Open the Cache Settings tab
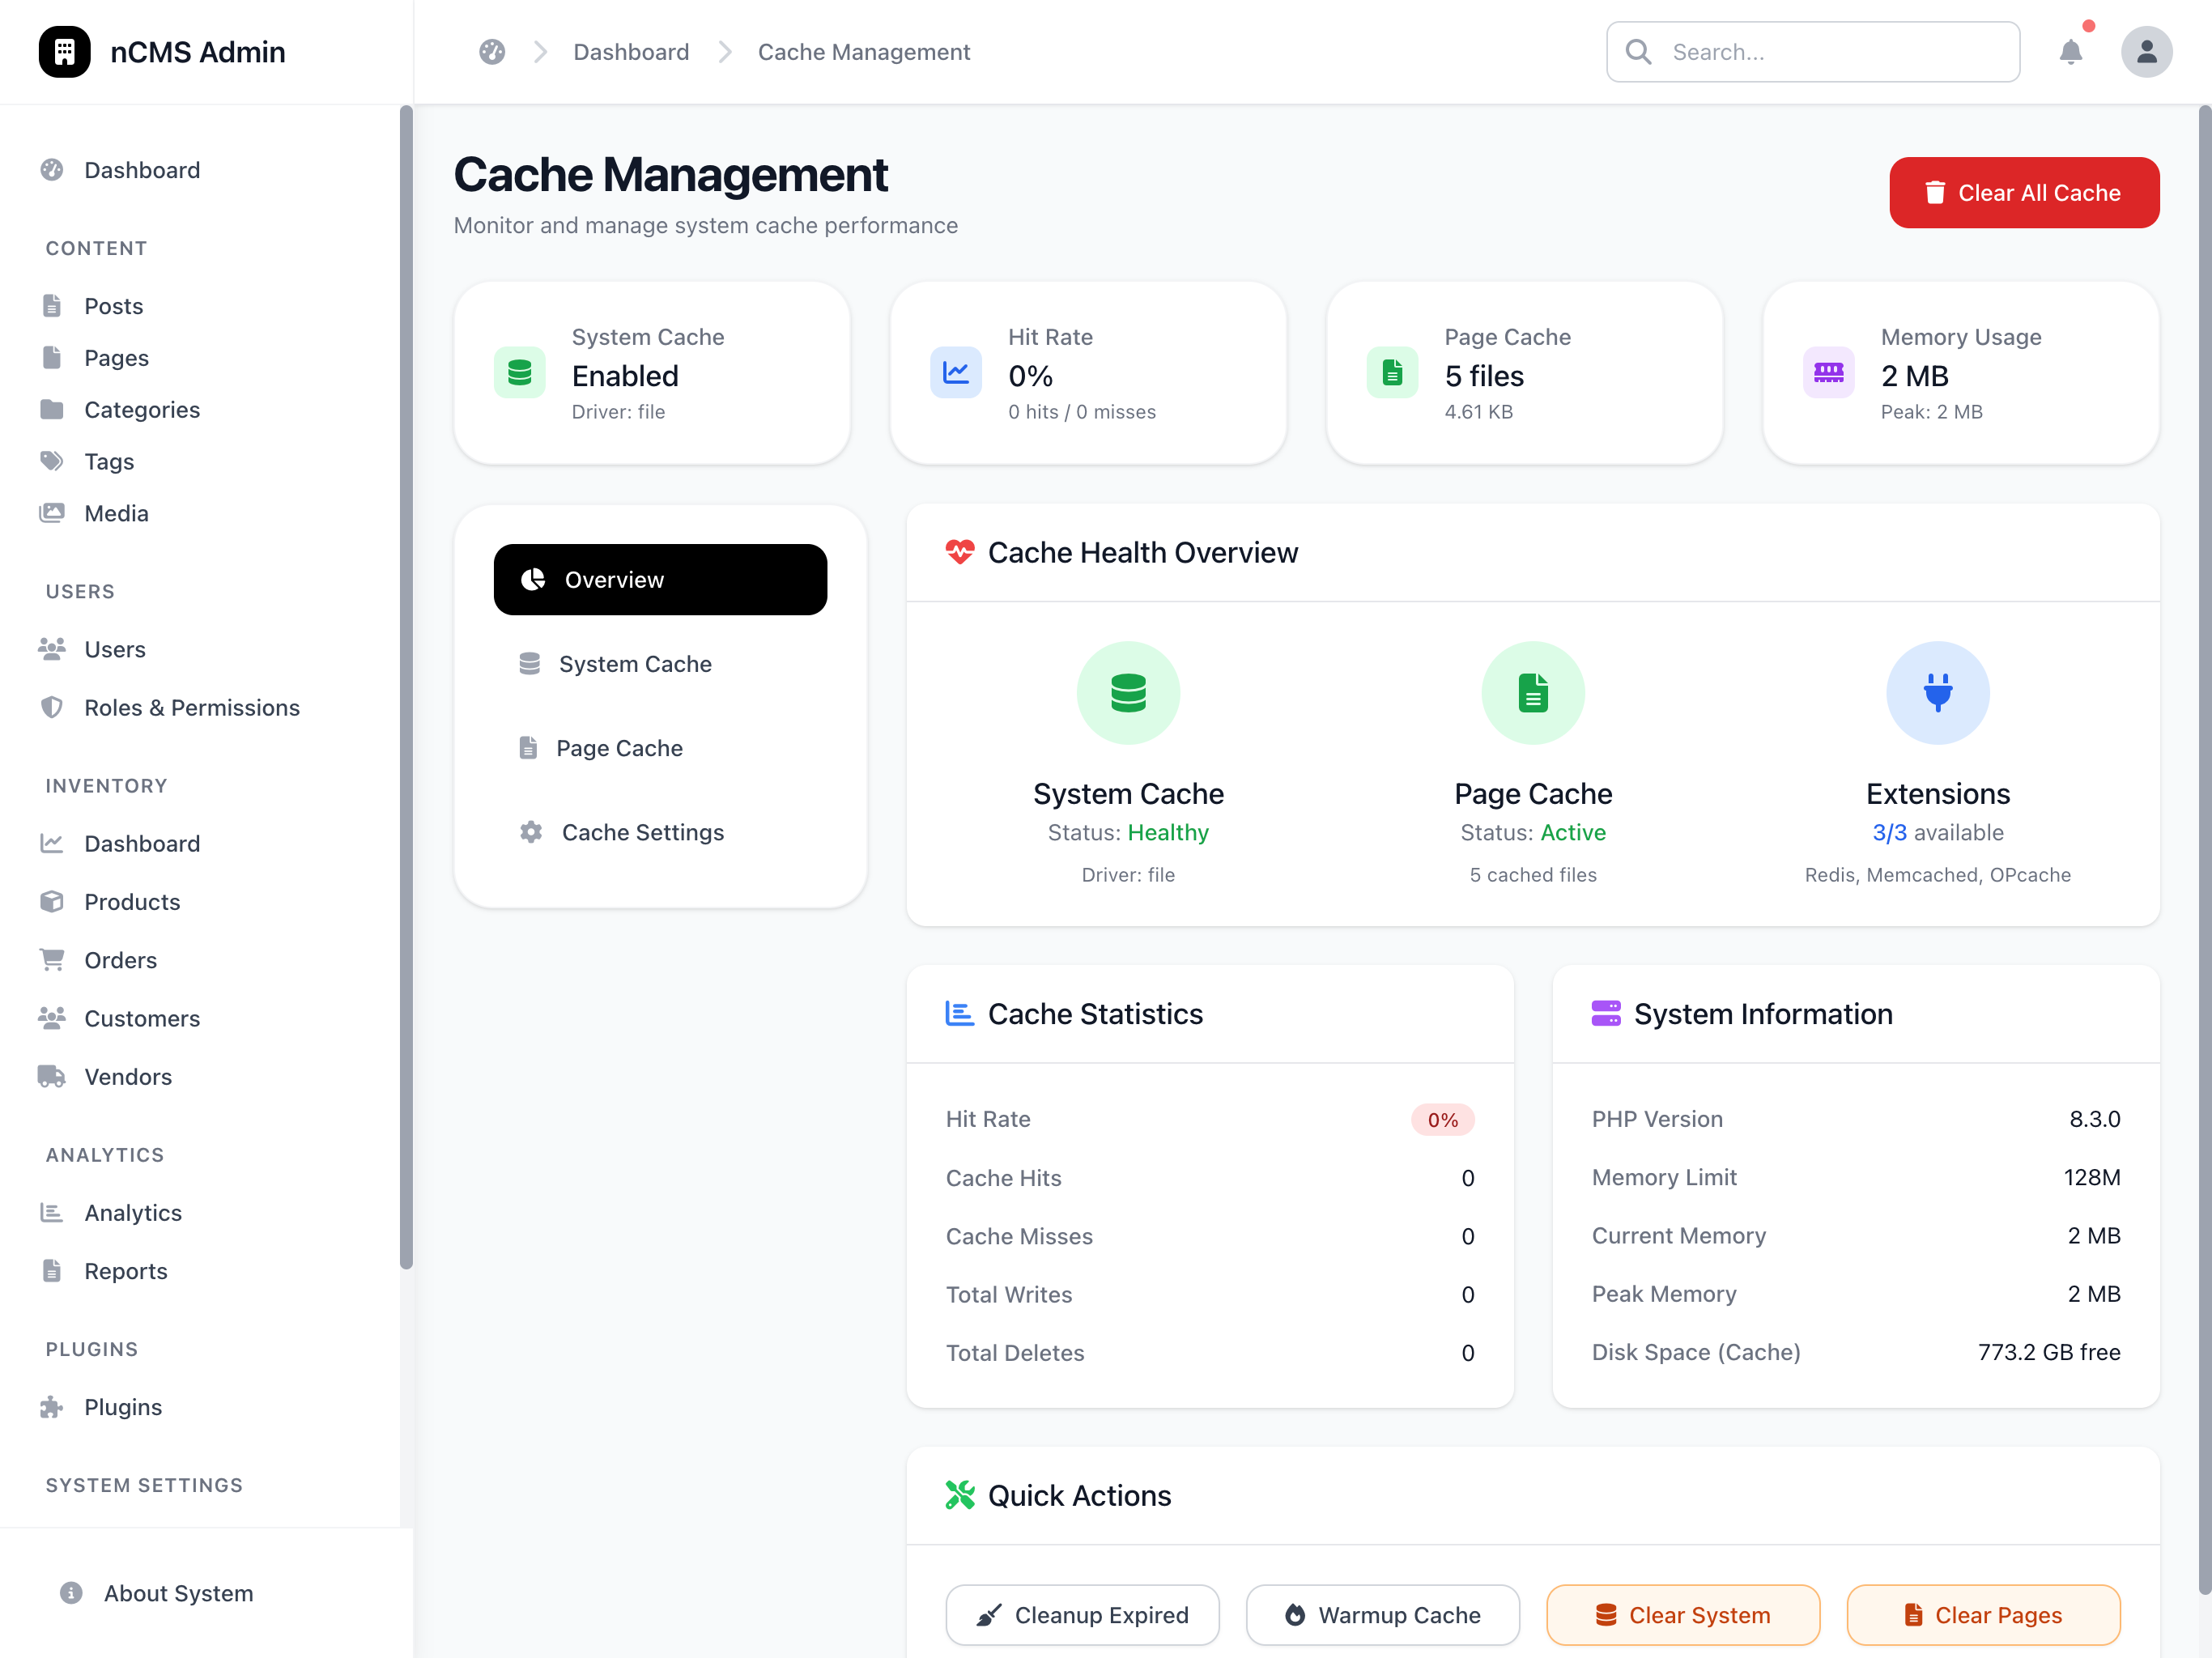2212x1658 pixels. tap(660, 831)
